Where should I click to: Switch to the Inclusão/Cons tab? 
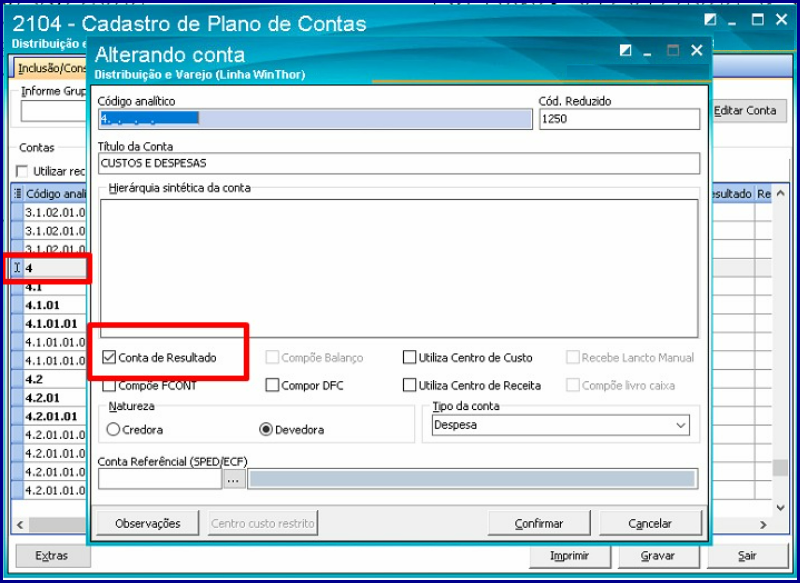point(50,68)
